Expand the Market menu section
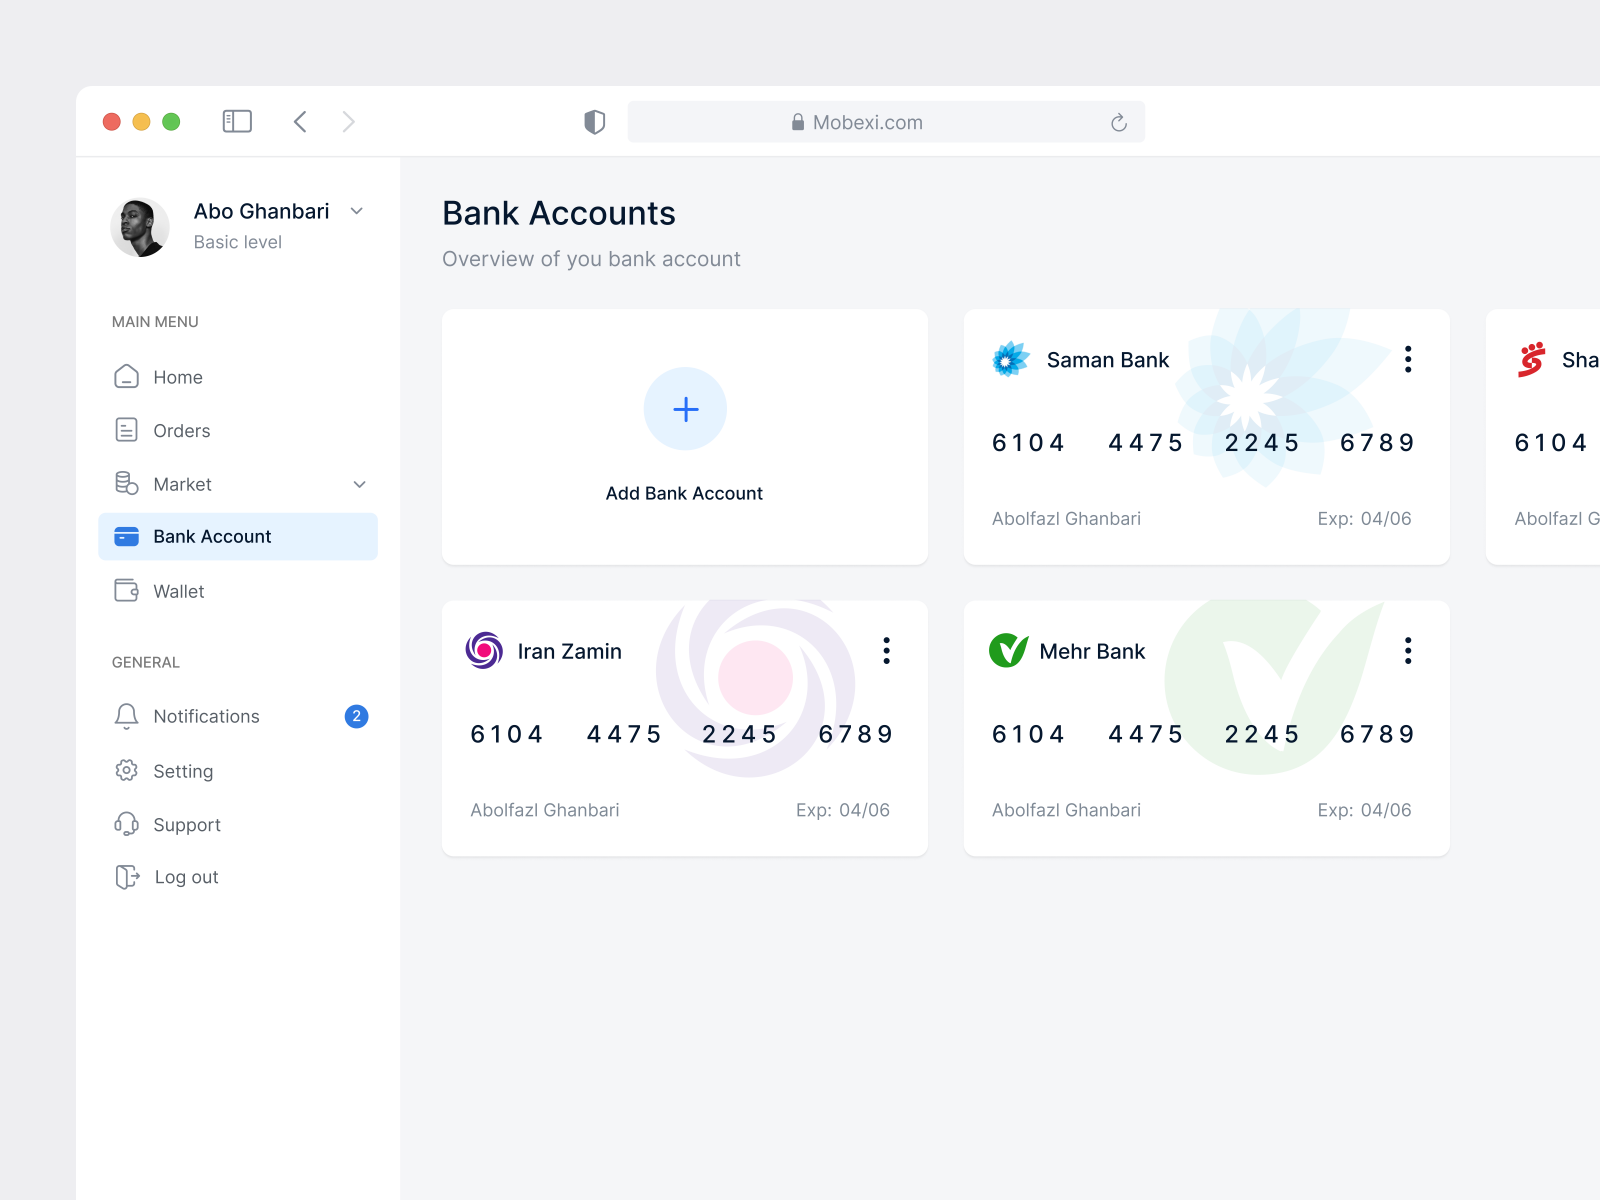 coord(359,484)
